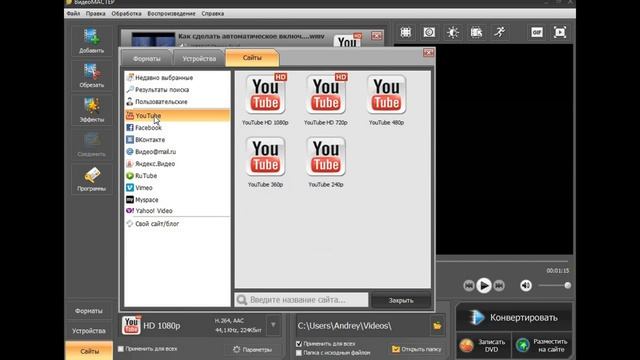Click the video rotate toolbar icon

(x=476, y=32)
